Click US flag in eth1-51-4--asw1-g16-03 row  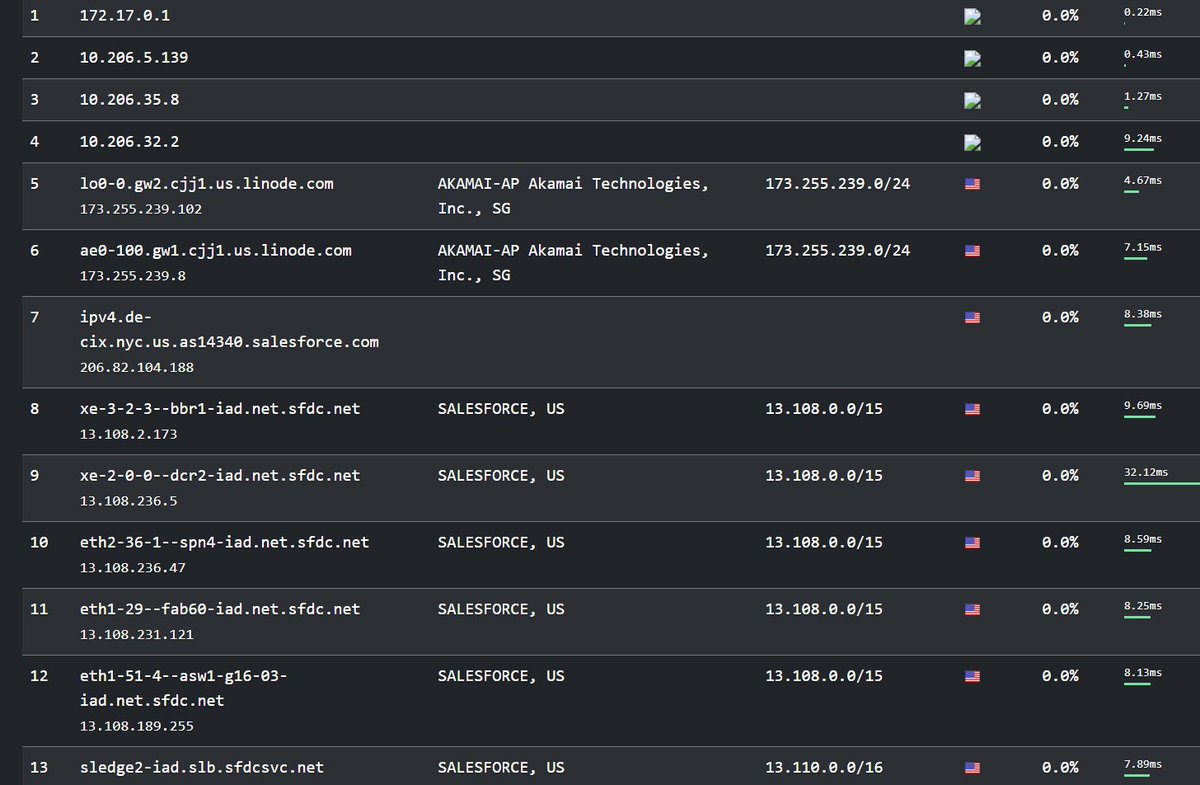tap(972, 677)
